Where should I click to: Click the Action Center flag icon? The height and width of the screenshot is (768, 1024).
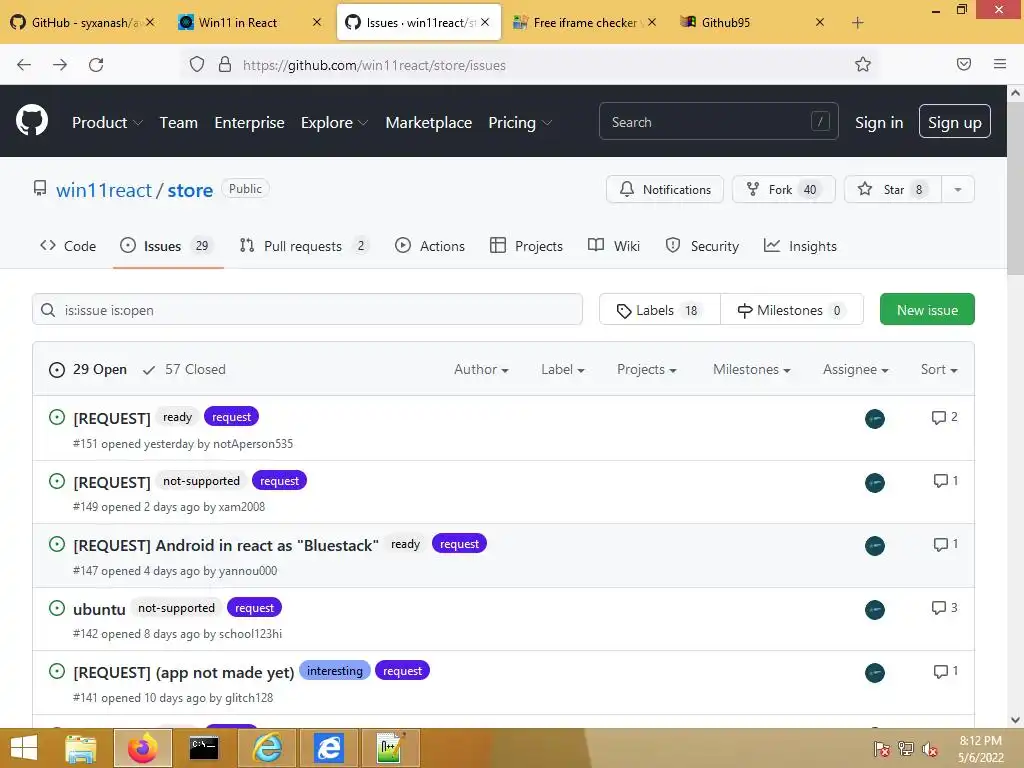coord(882,749)
